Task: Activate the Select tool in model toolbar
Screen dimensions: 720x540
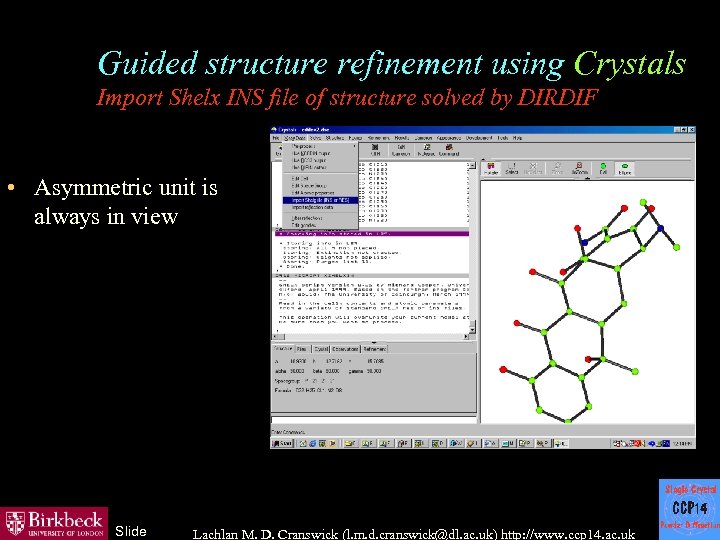Action: 512,169
